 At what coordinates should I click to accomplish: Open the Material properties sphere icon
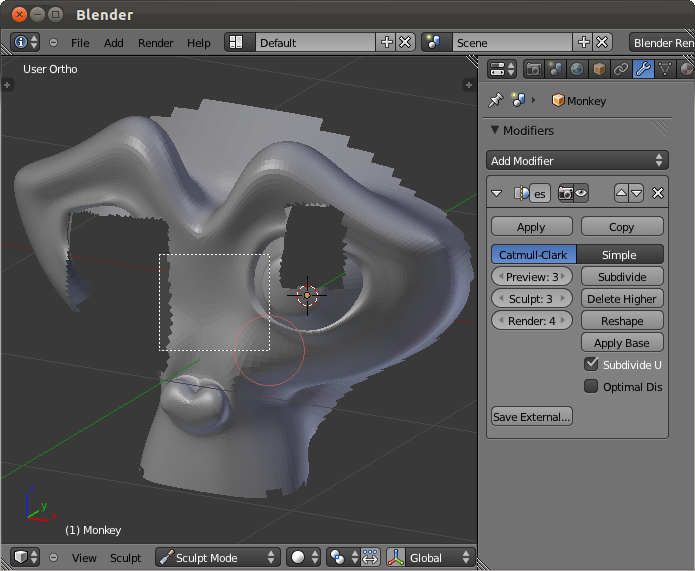point(686,69)
